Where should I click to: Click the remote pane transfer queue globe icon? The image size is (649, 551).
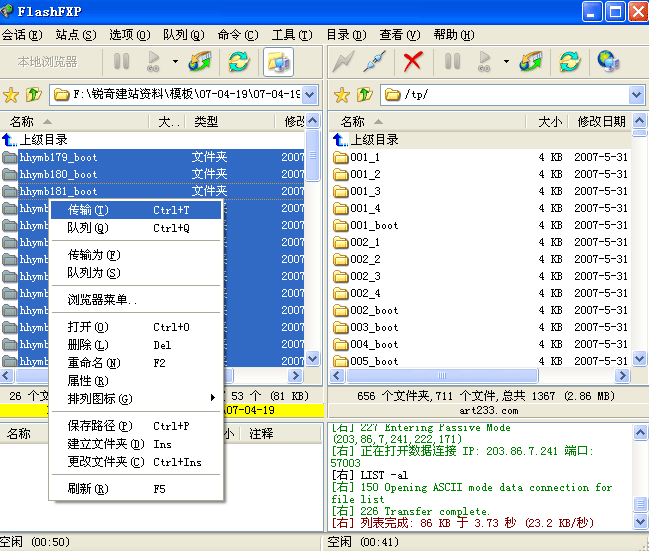[x=531, y=61]
